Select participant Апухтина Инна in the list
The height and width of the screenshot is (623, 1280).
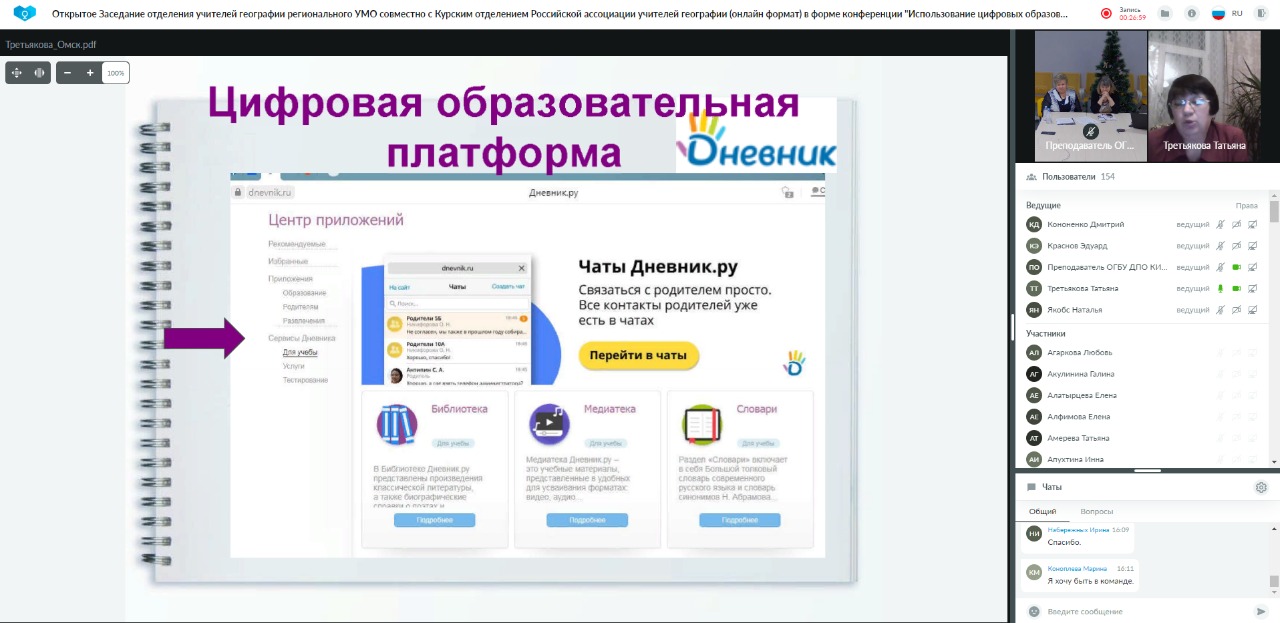click(x=1143, y=459)
